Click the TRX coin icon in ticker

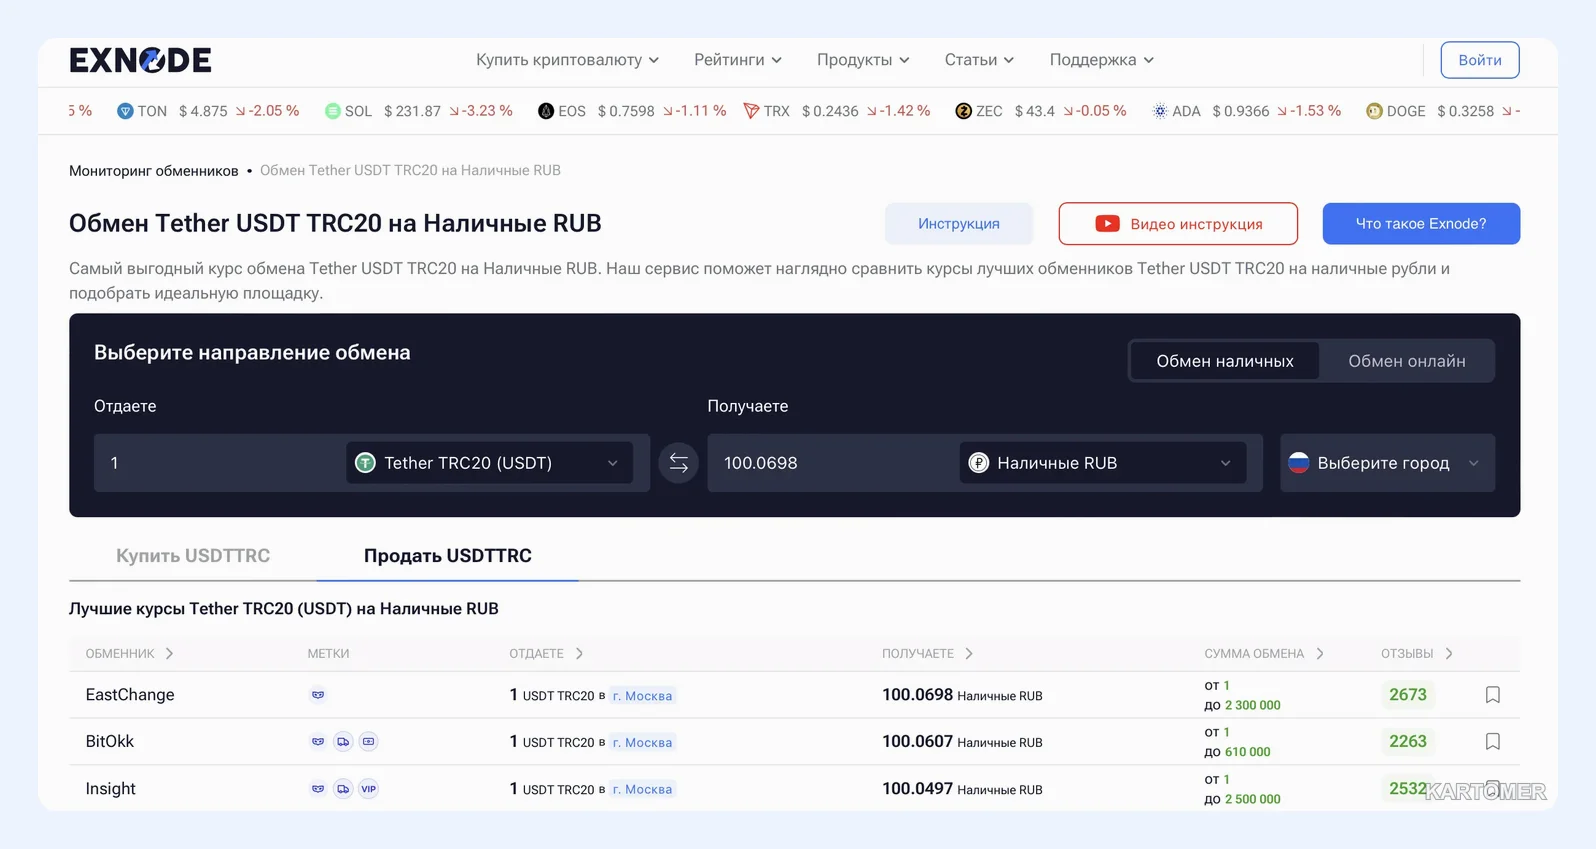[x=751, y=111]
